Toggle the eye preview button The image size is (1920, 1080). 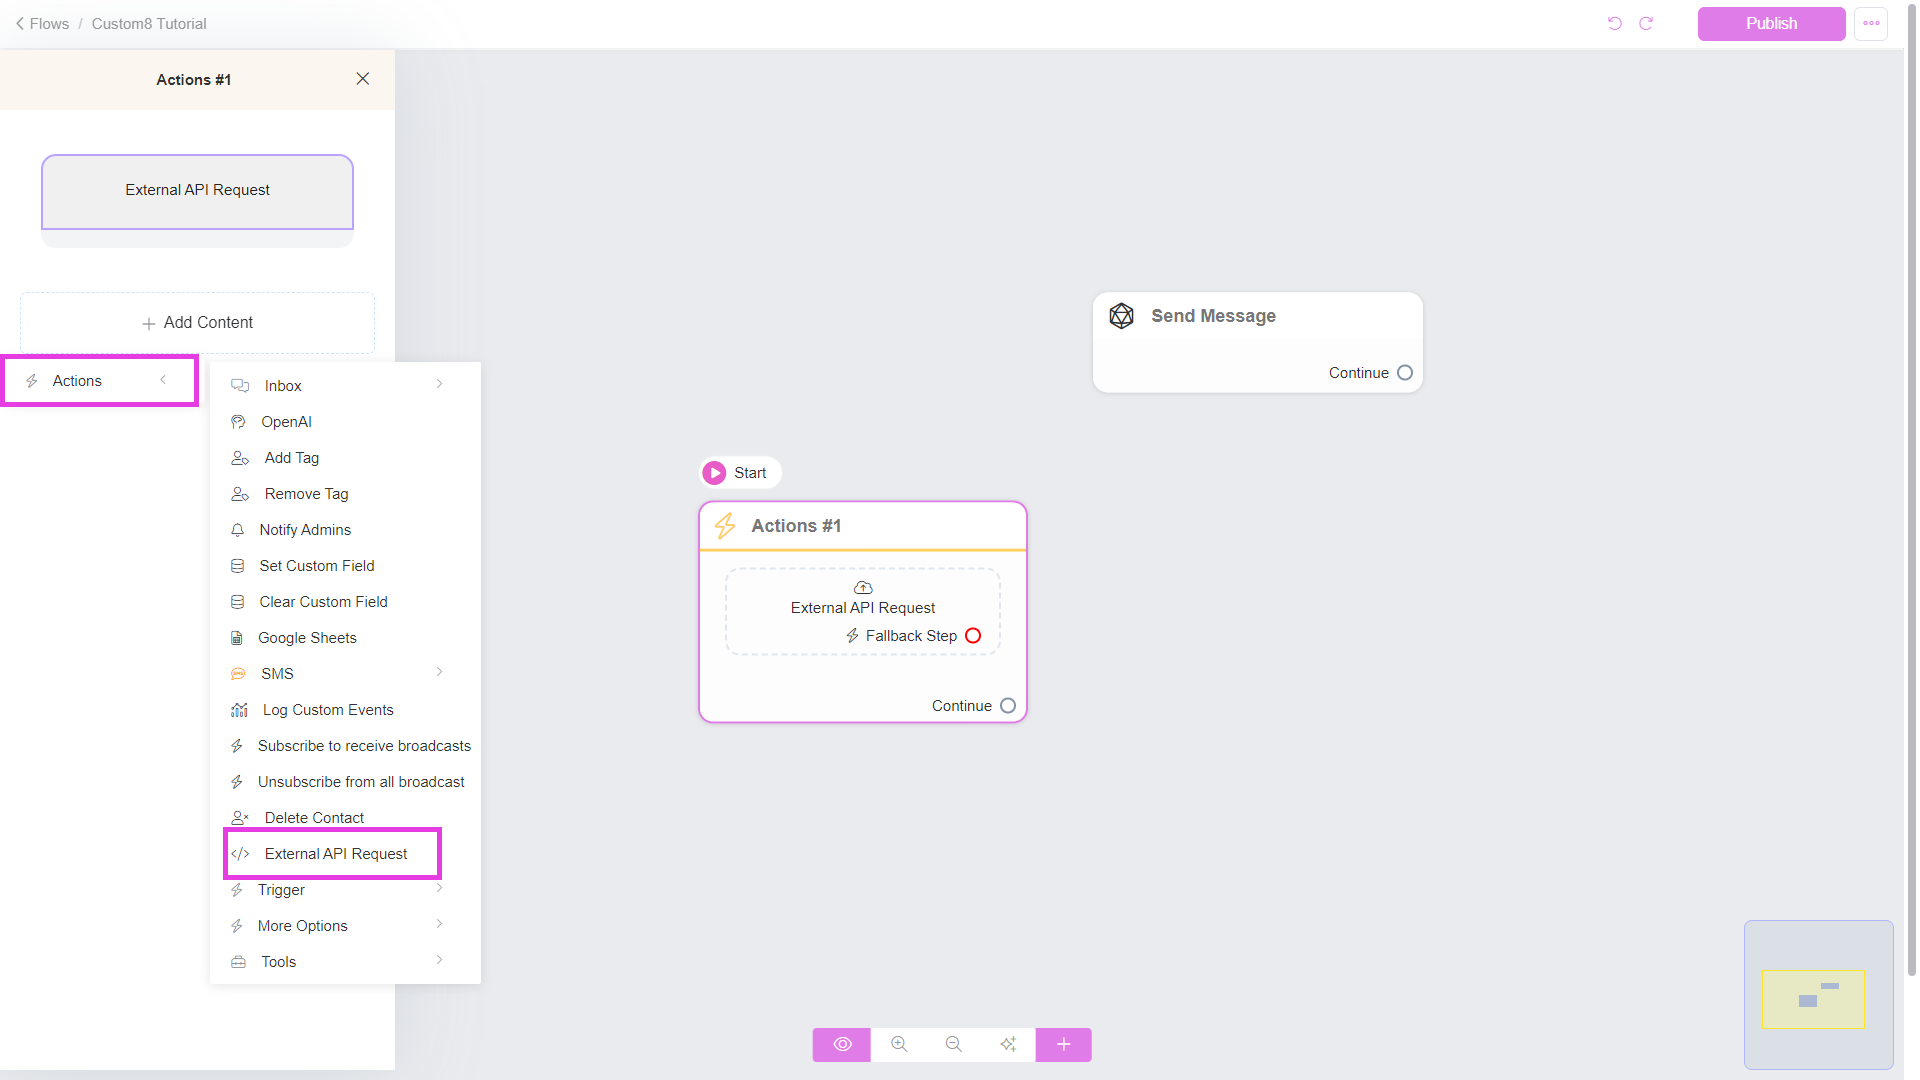pos(842,1044)
